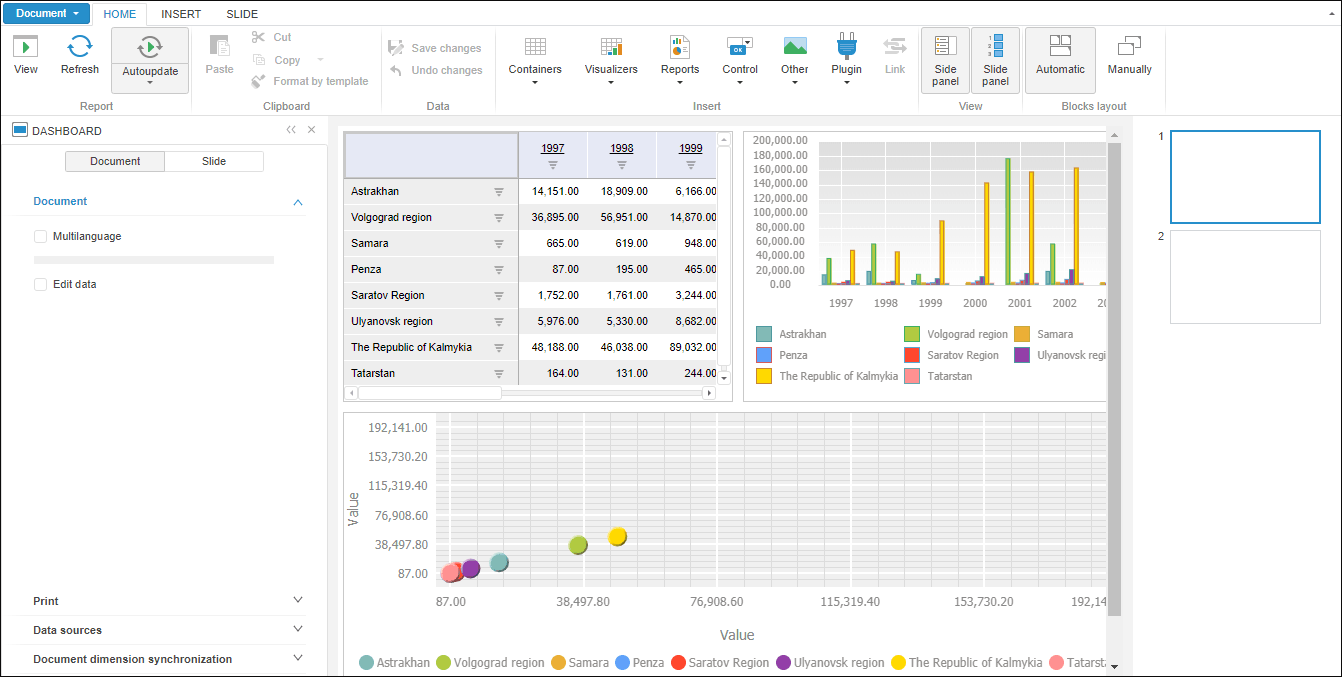Open the SLIDE ribbon tab
This screenshot has width=1342, height=677.
click(242, 14)
